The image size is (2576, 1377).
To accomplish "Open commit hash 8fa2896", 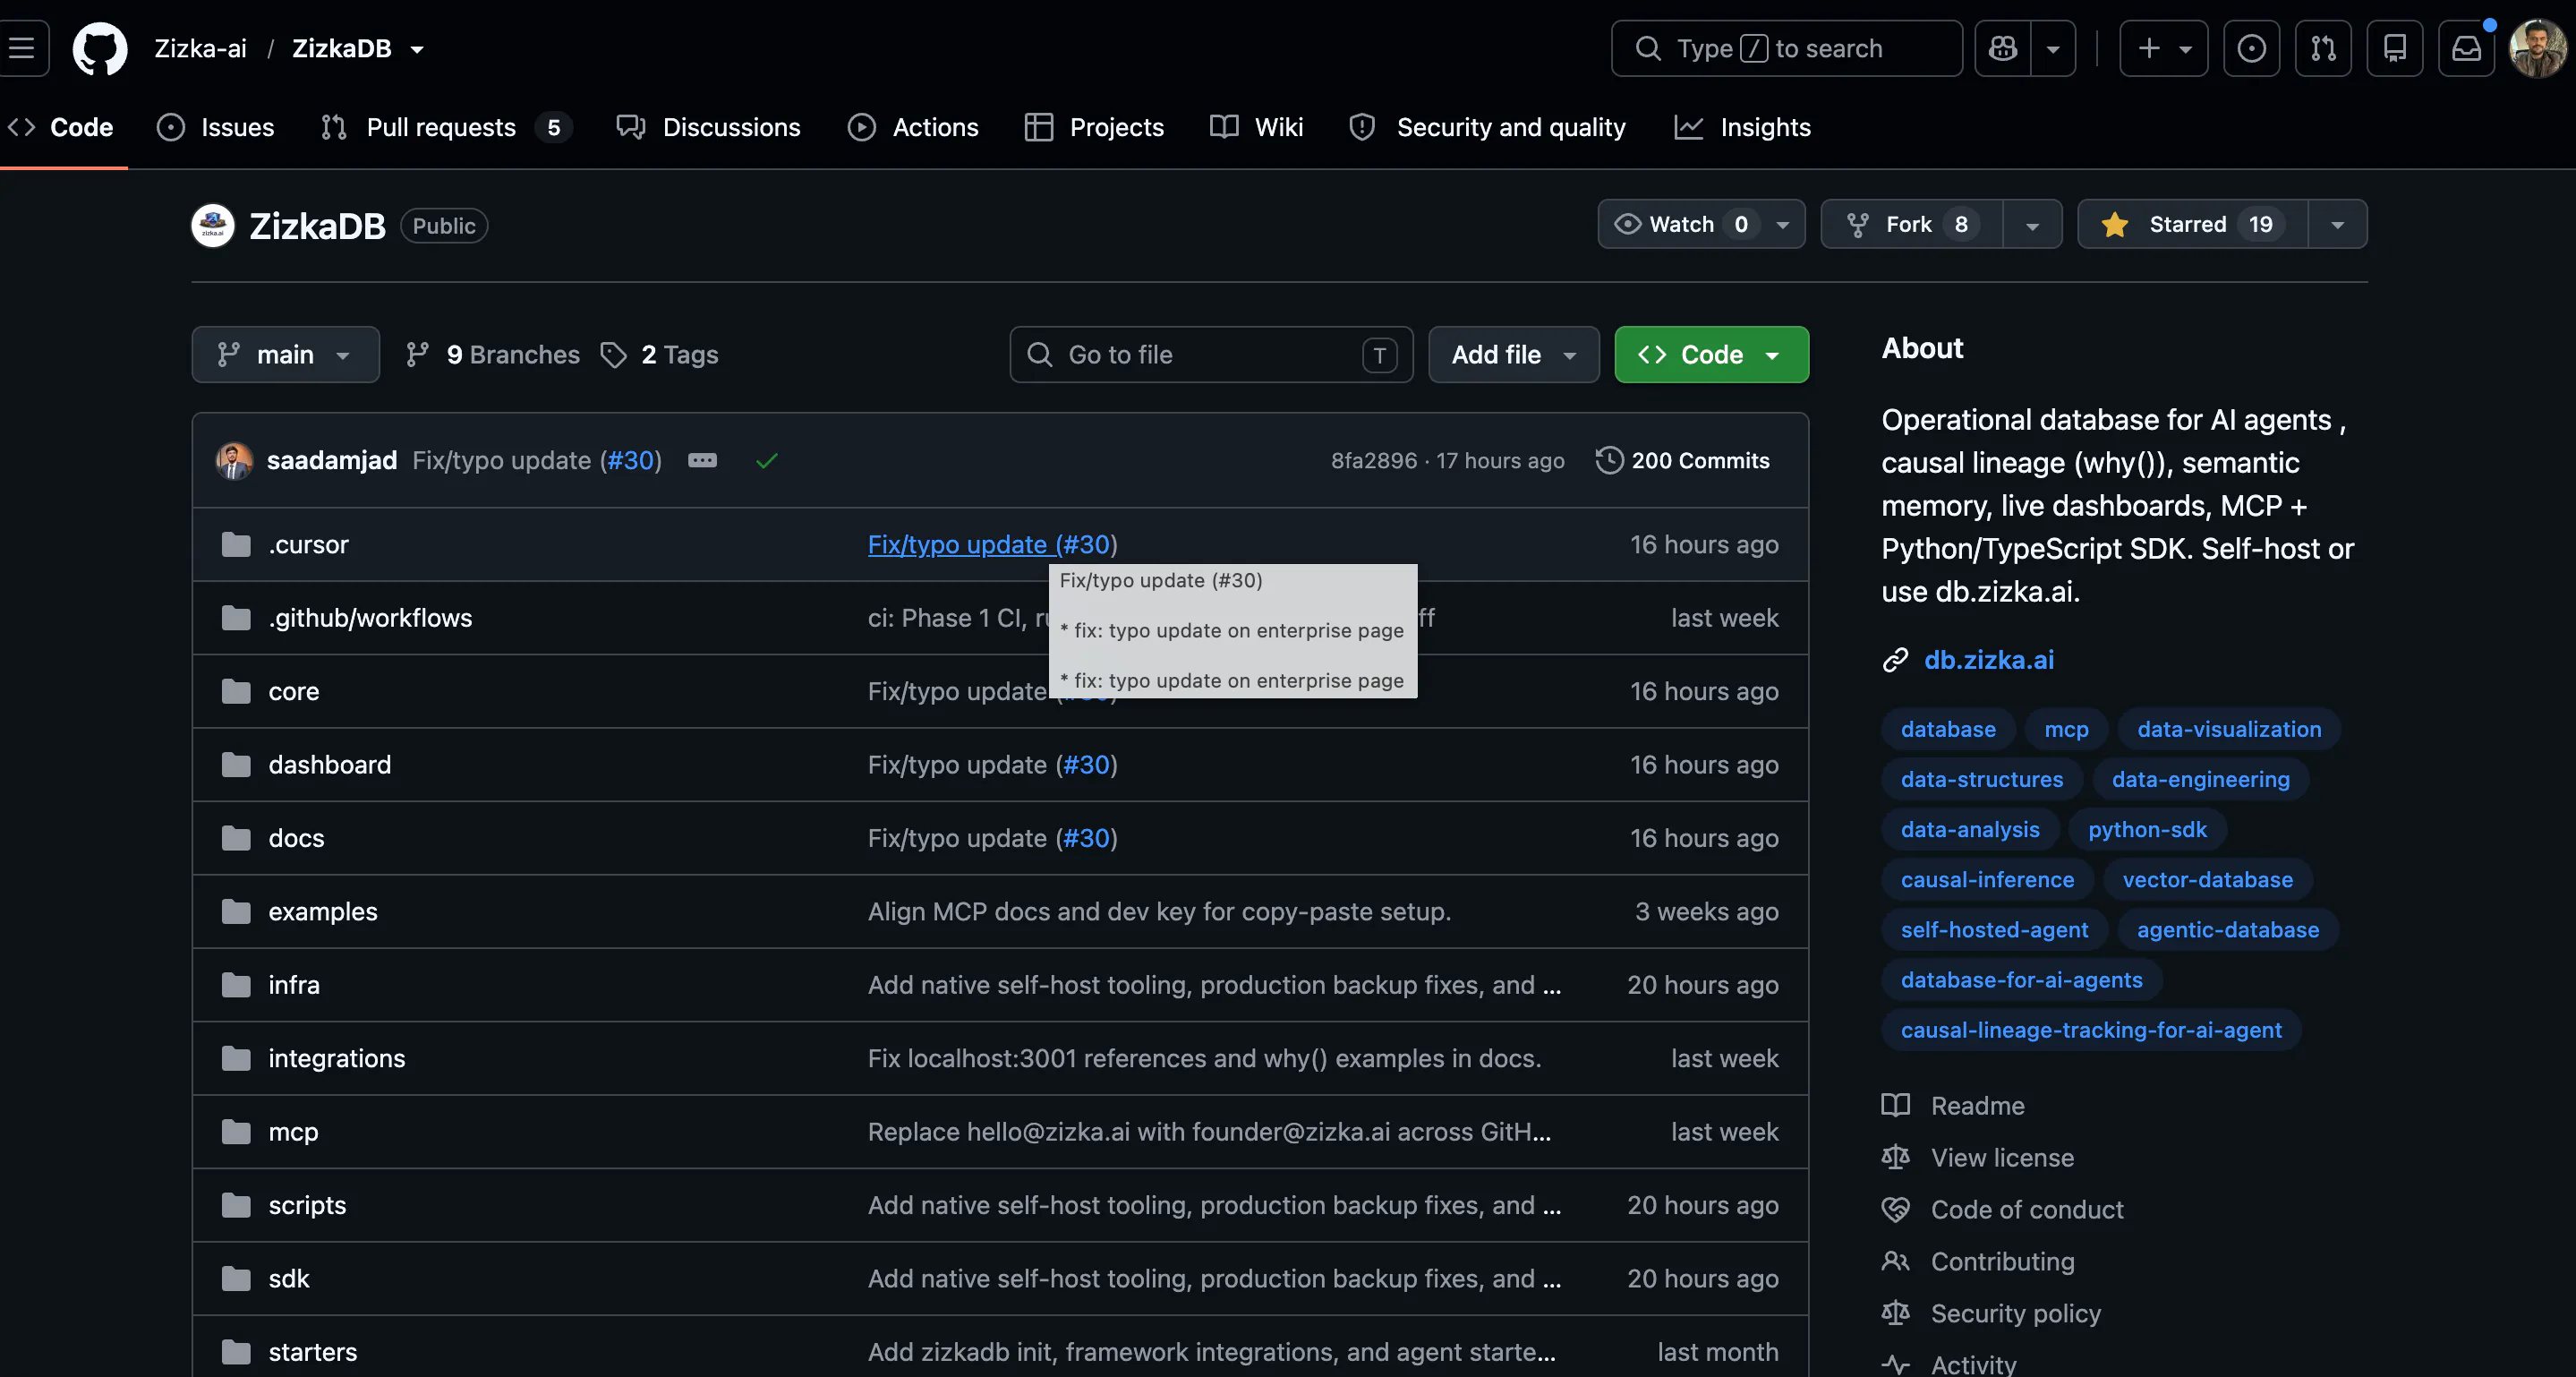I will (1373, 460).
